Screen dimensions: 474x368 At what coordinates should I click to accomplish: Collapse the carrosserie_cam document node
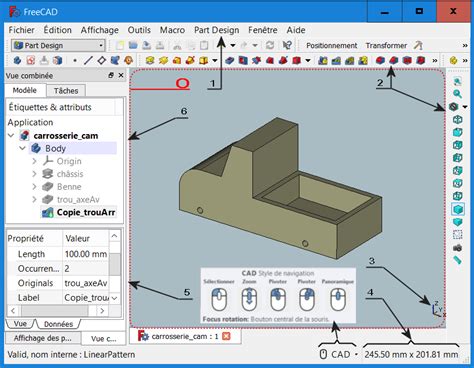11,135
